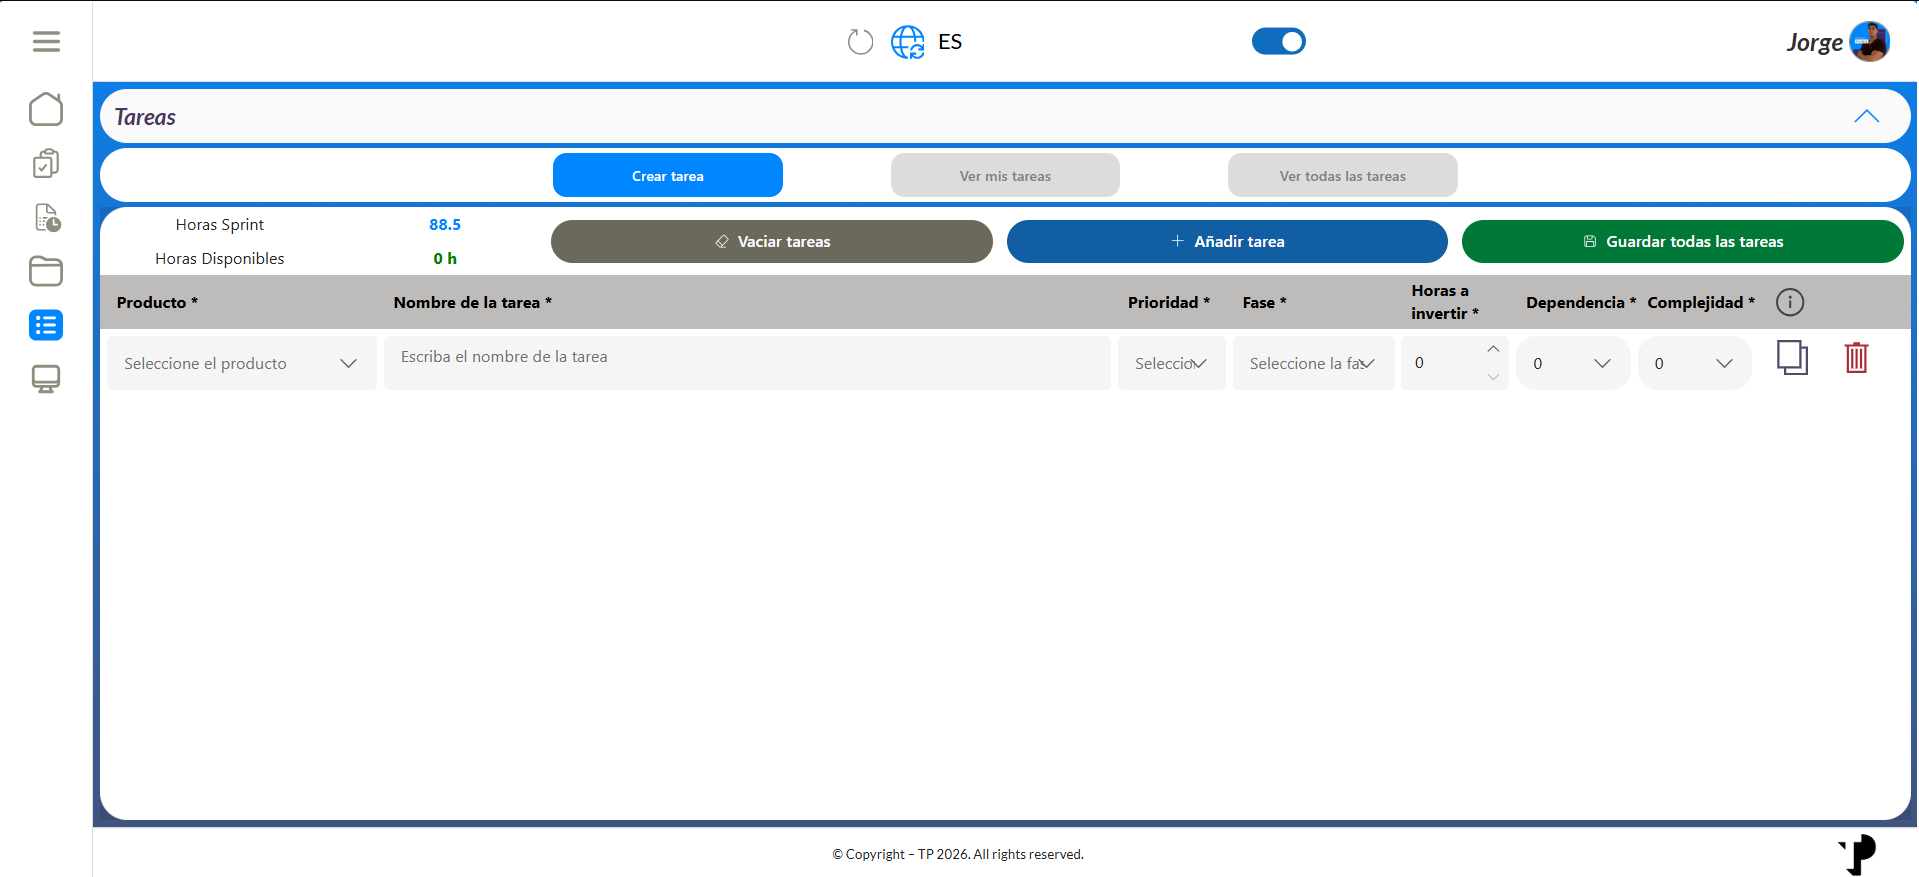Open the Seleccione la fase dropdown
The height and width of the screenshot is (877, 1919).
1314,363
